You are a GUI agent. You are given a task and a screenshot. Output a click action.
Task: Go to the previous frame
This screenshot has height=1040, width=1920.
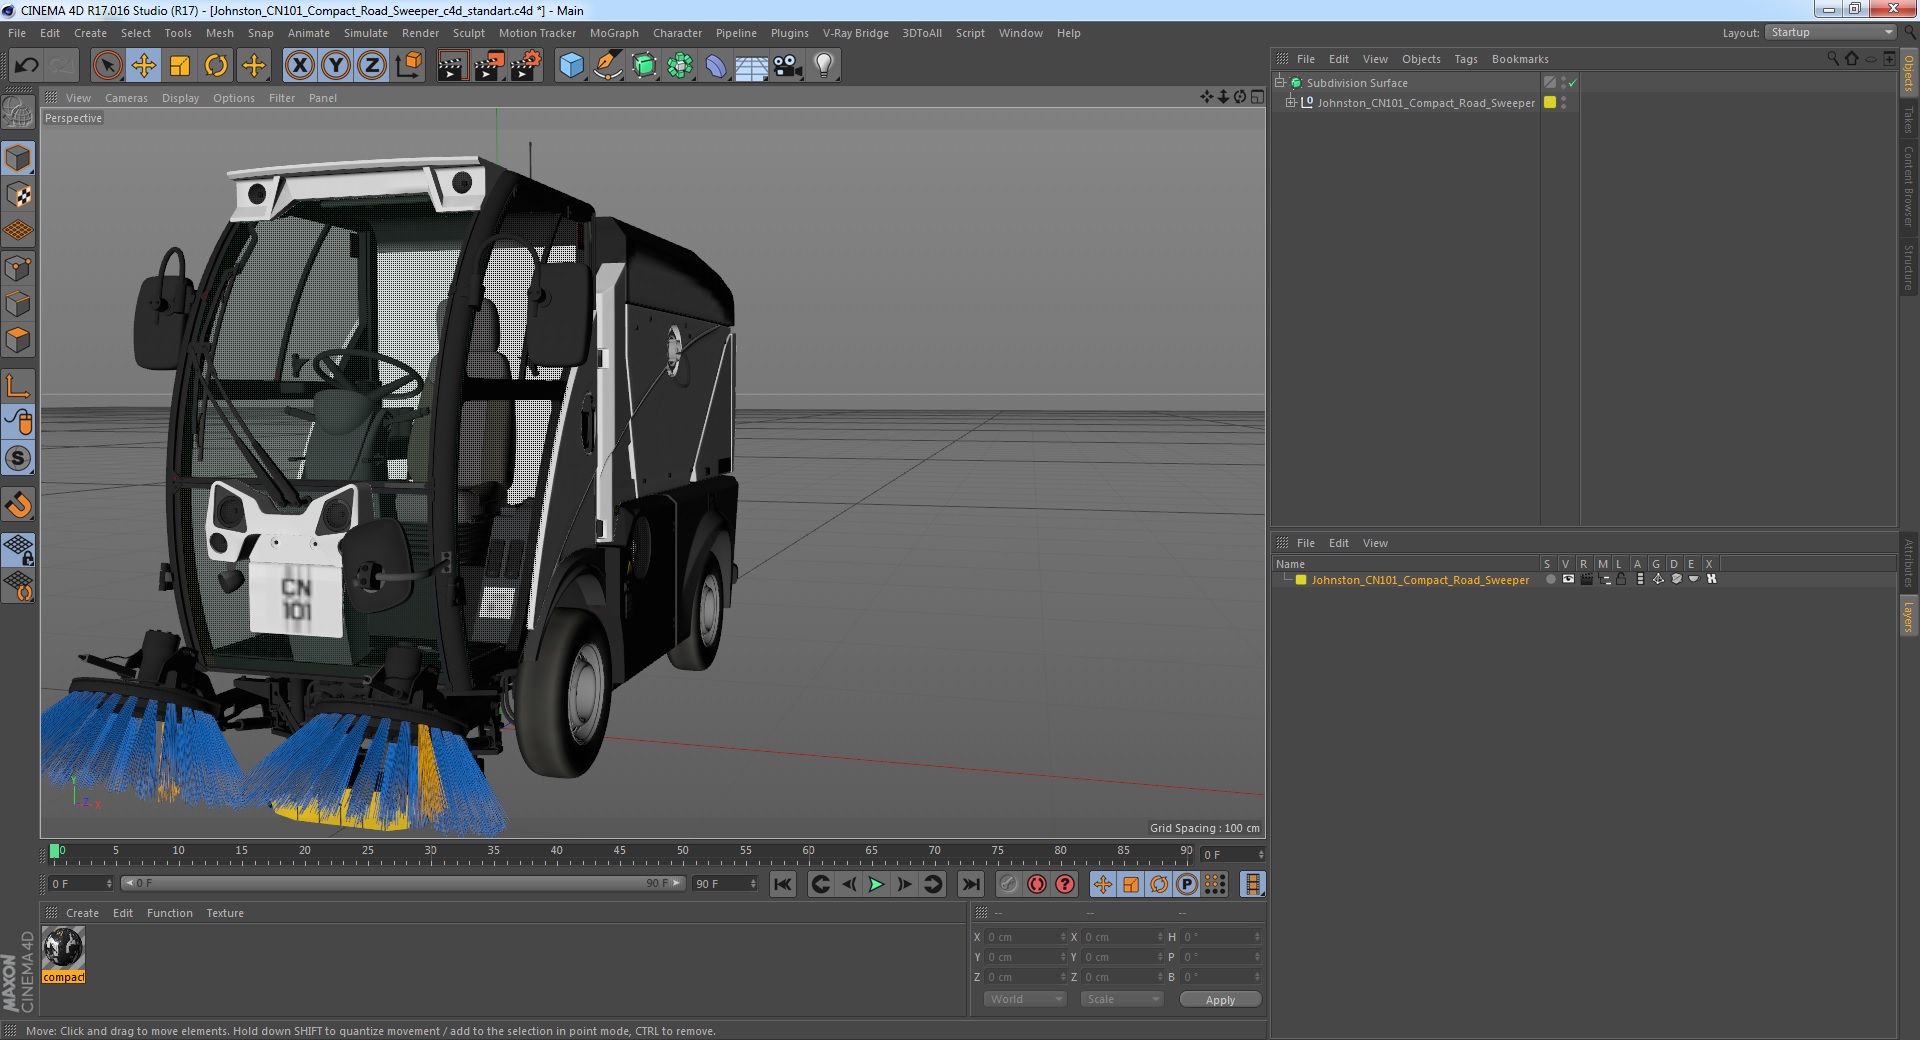(848, 884)
